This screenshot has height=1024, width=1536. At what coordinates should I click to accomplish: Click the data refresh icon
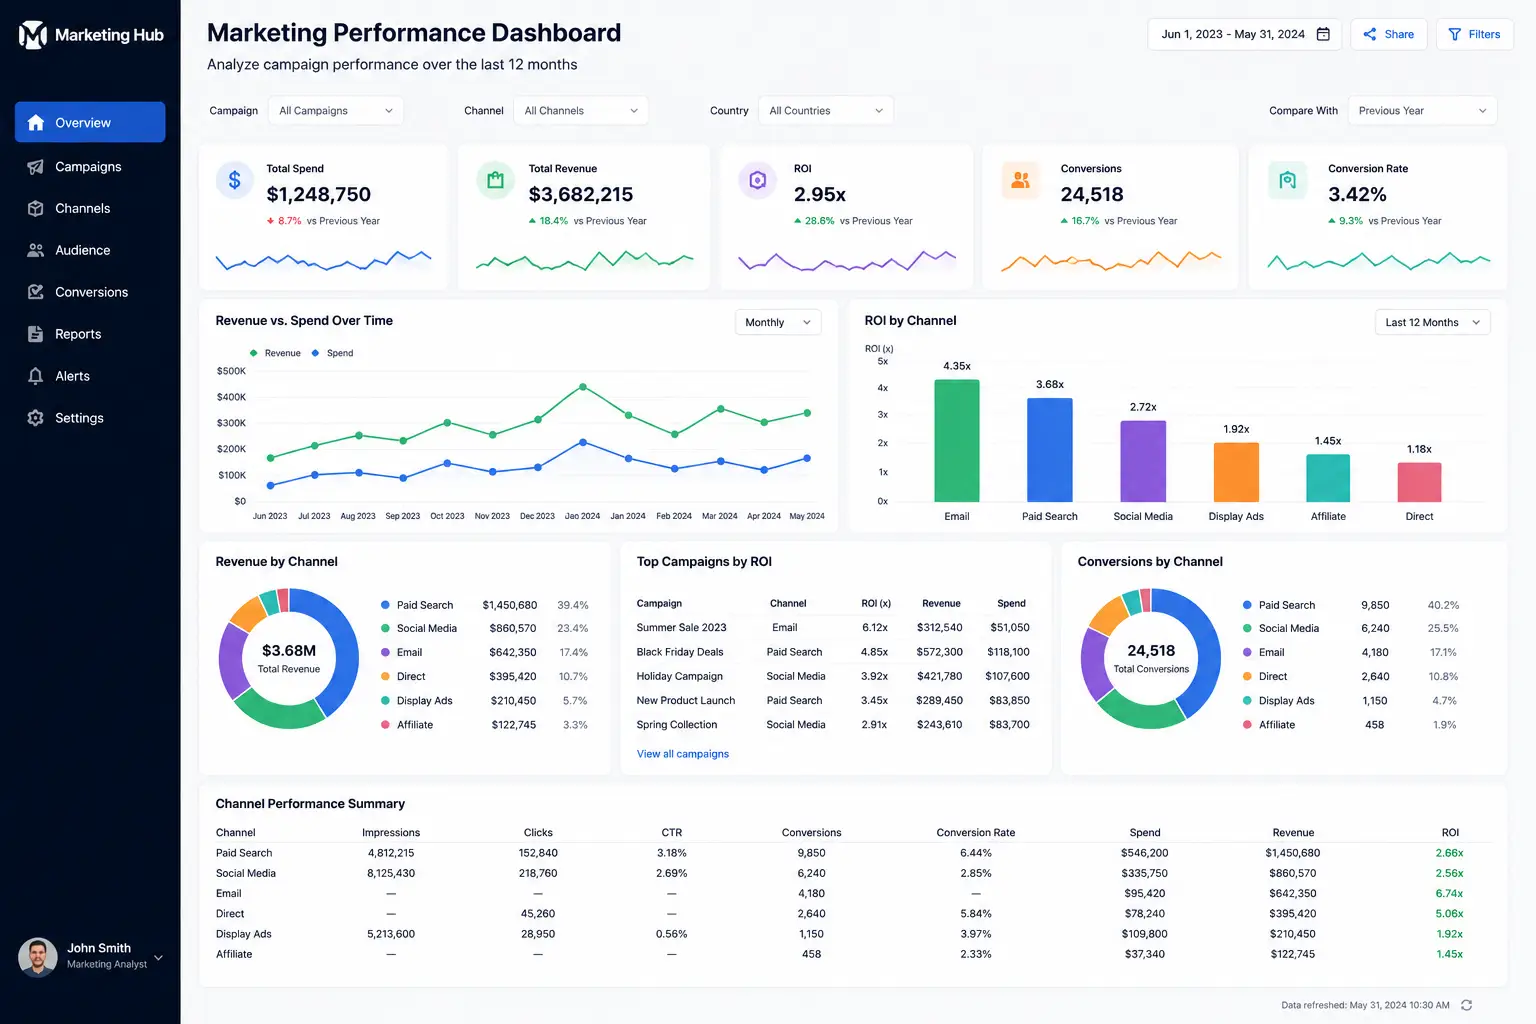click(1467, 1005)
